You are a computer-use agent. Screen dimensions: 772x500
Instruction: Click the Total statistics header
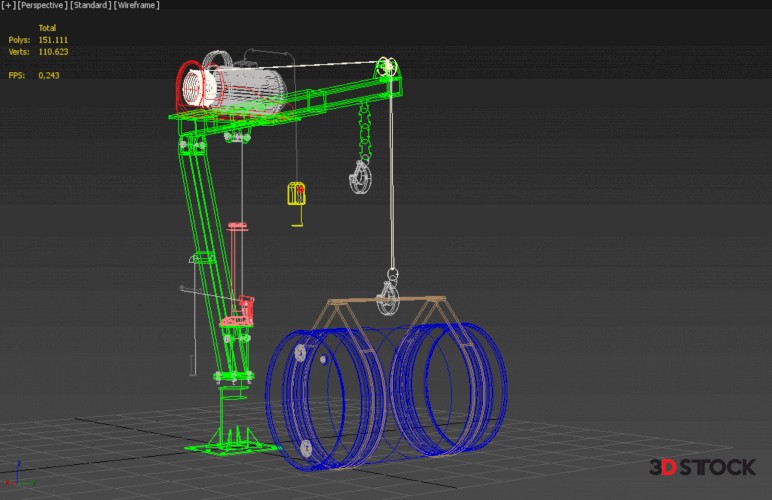click(x=47, y=28)
